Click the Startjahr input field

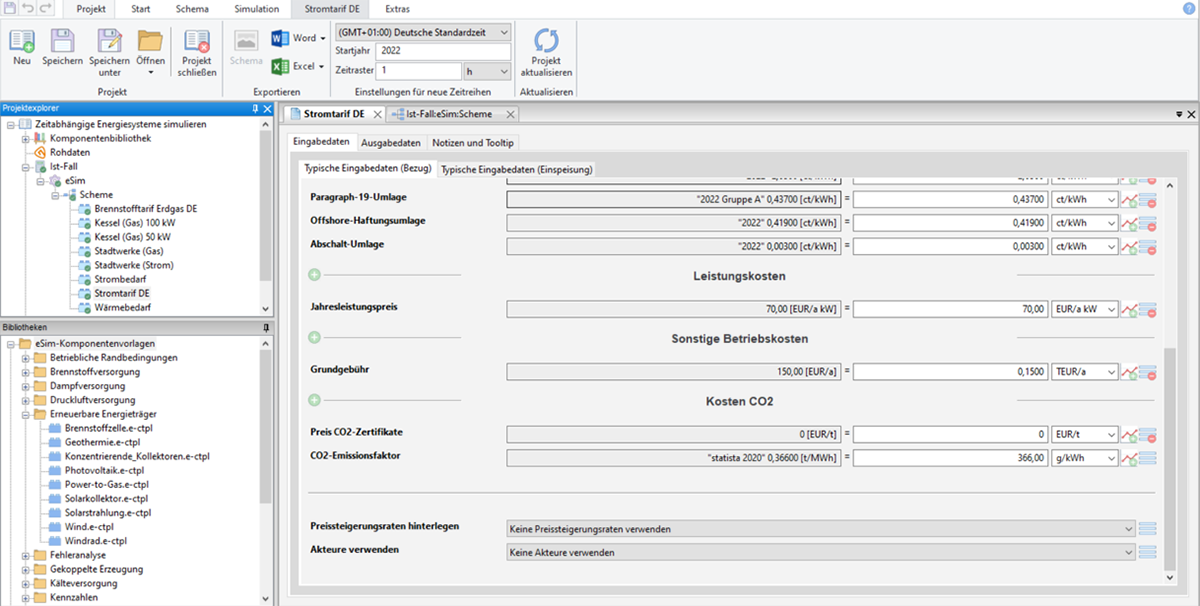444,52
